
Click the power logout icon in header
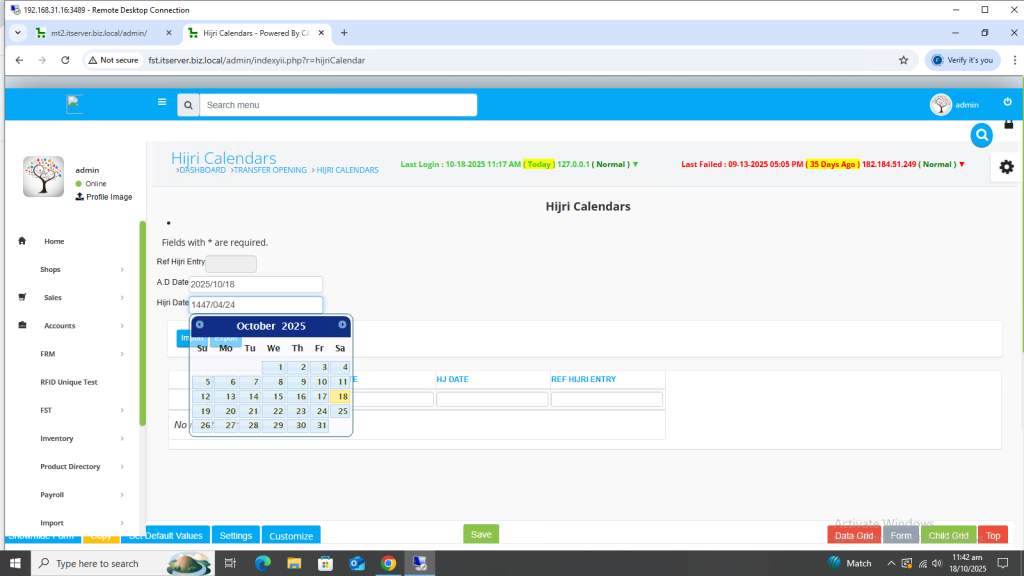(1007, 102)
